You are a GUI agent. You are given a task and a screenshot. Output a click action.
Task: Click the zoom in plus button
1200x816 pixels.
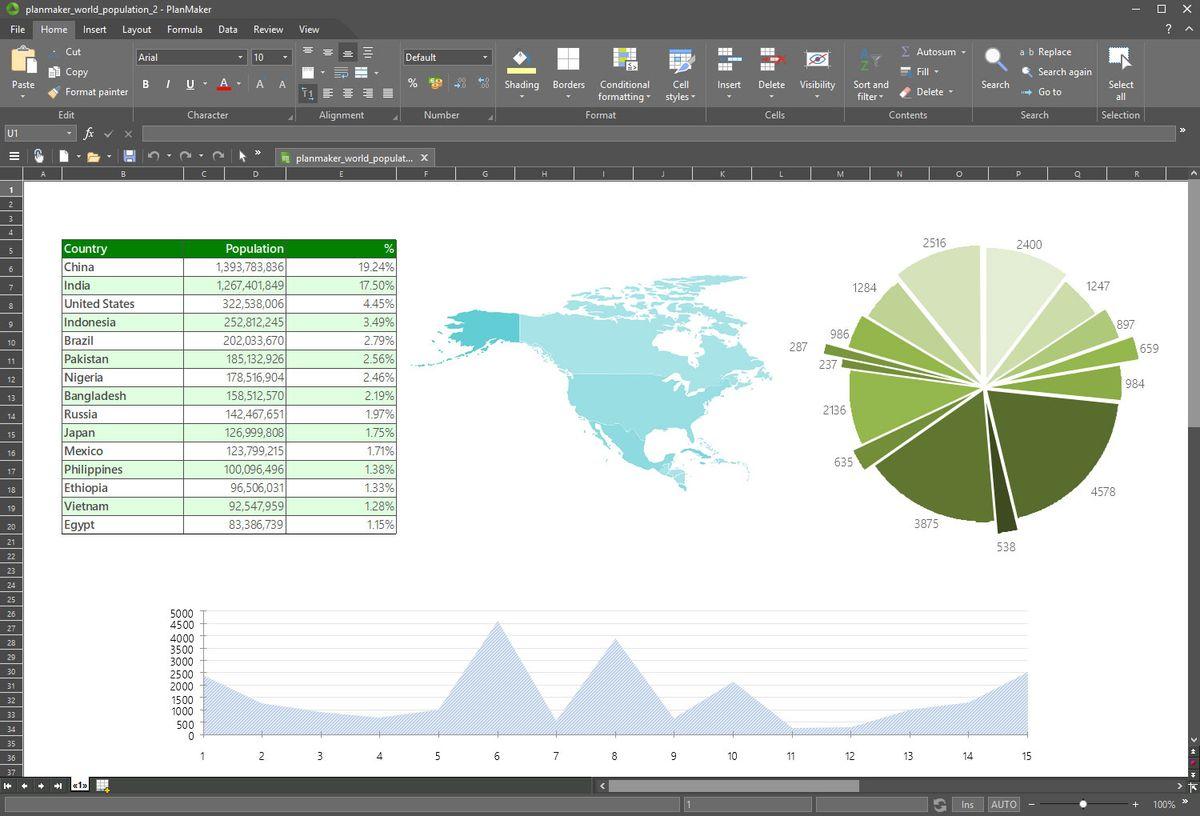(x=1135, y=804)
